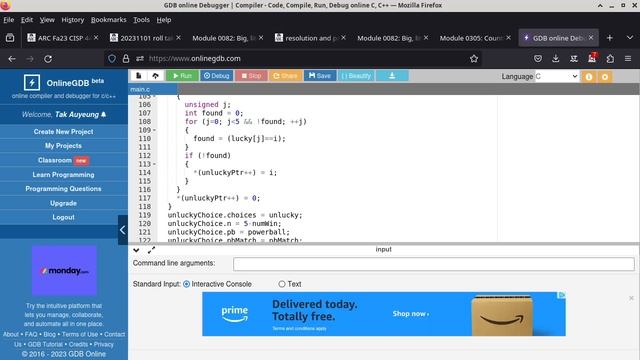Collapse the code fold at line 113
Viewport: 640px width, 360px height.
coord(154,164)
